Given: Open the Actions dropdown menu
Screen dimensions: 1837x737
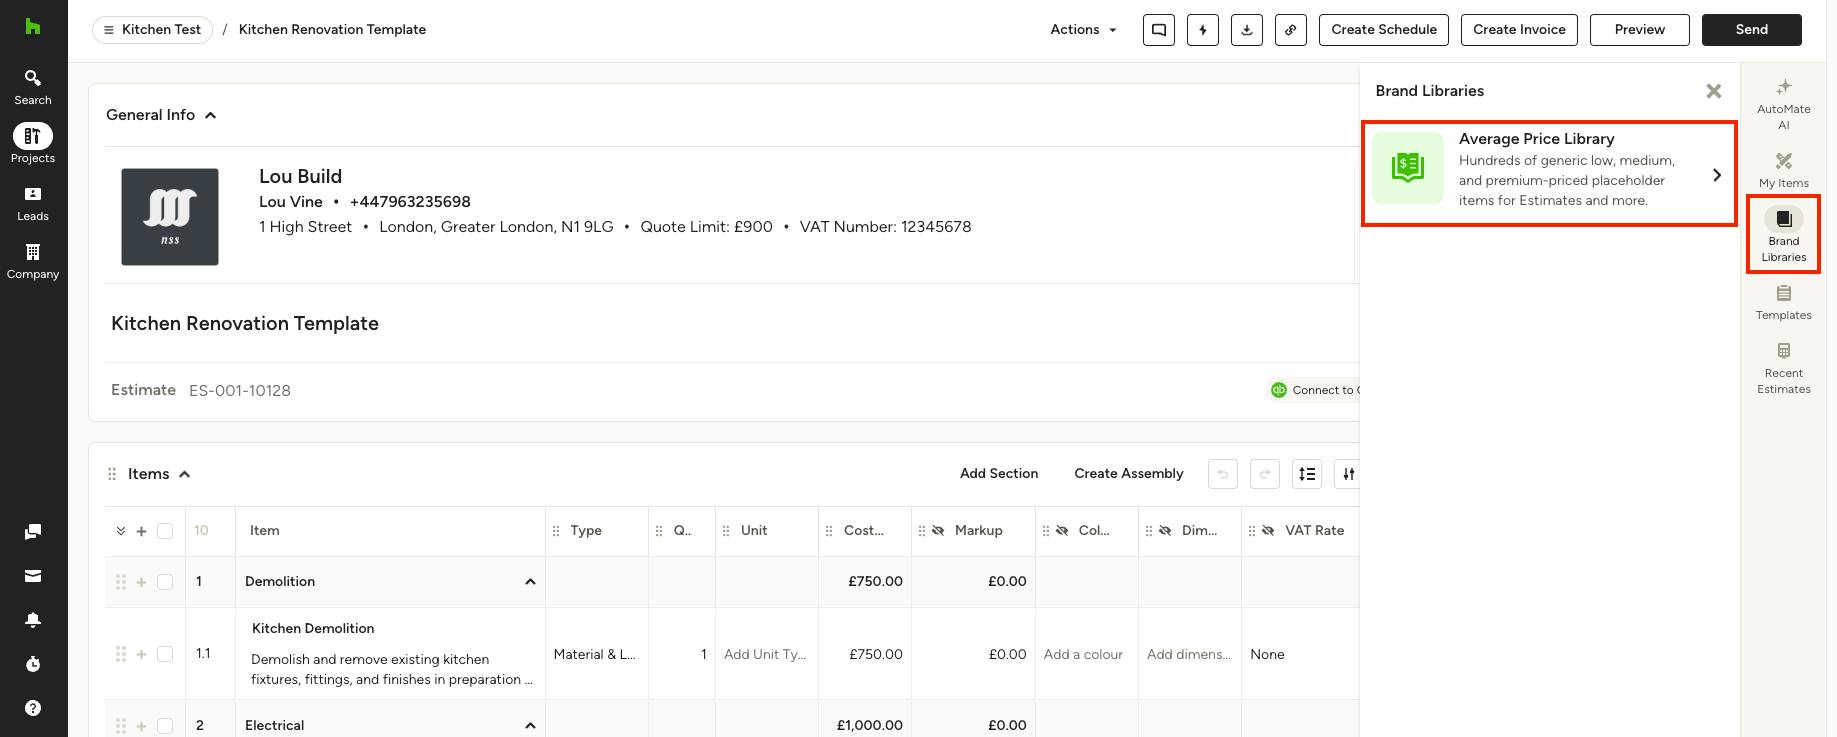Looking at the screenshot, I should [x=1083, y=30].
